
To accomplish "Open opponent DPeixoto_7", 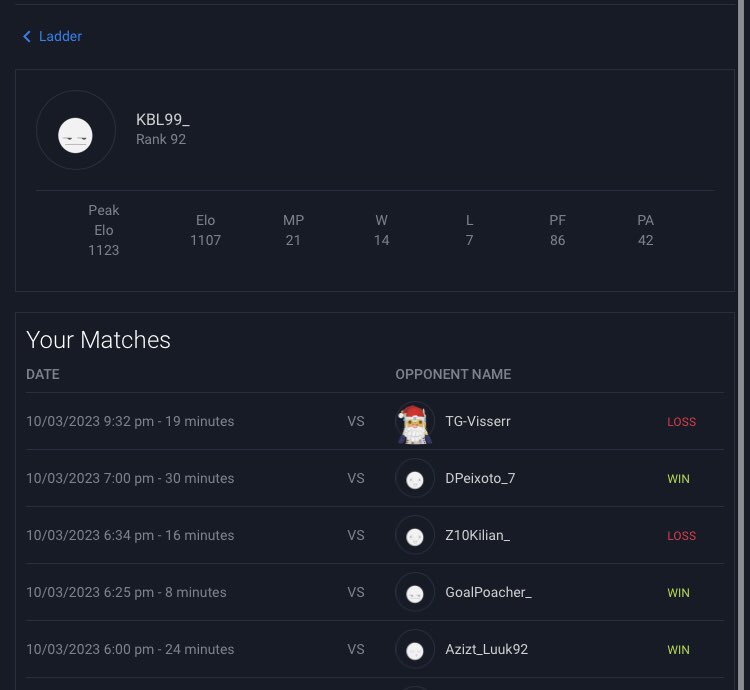I will click(x=480, y=478).
